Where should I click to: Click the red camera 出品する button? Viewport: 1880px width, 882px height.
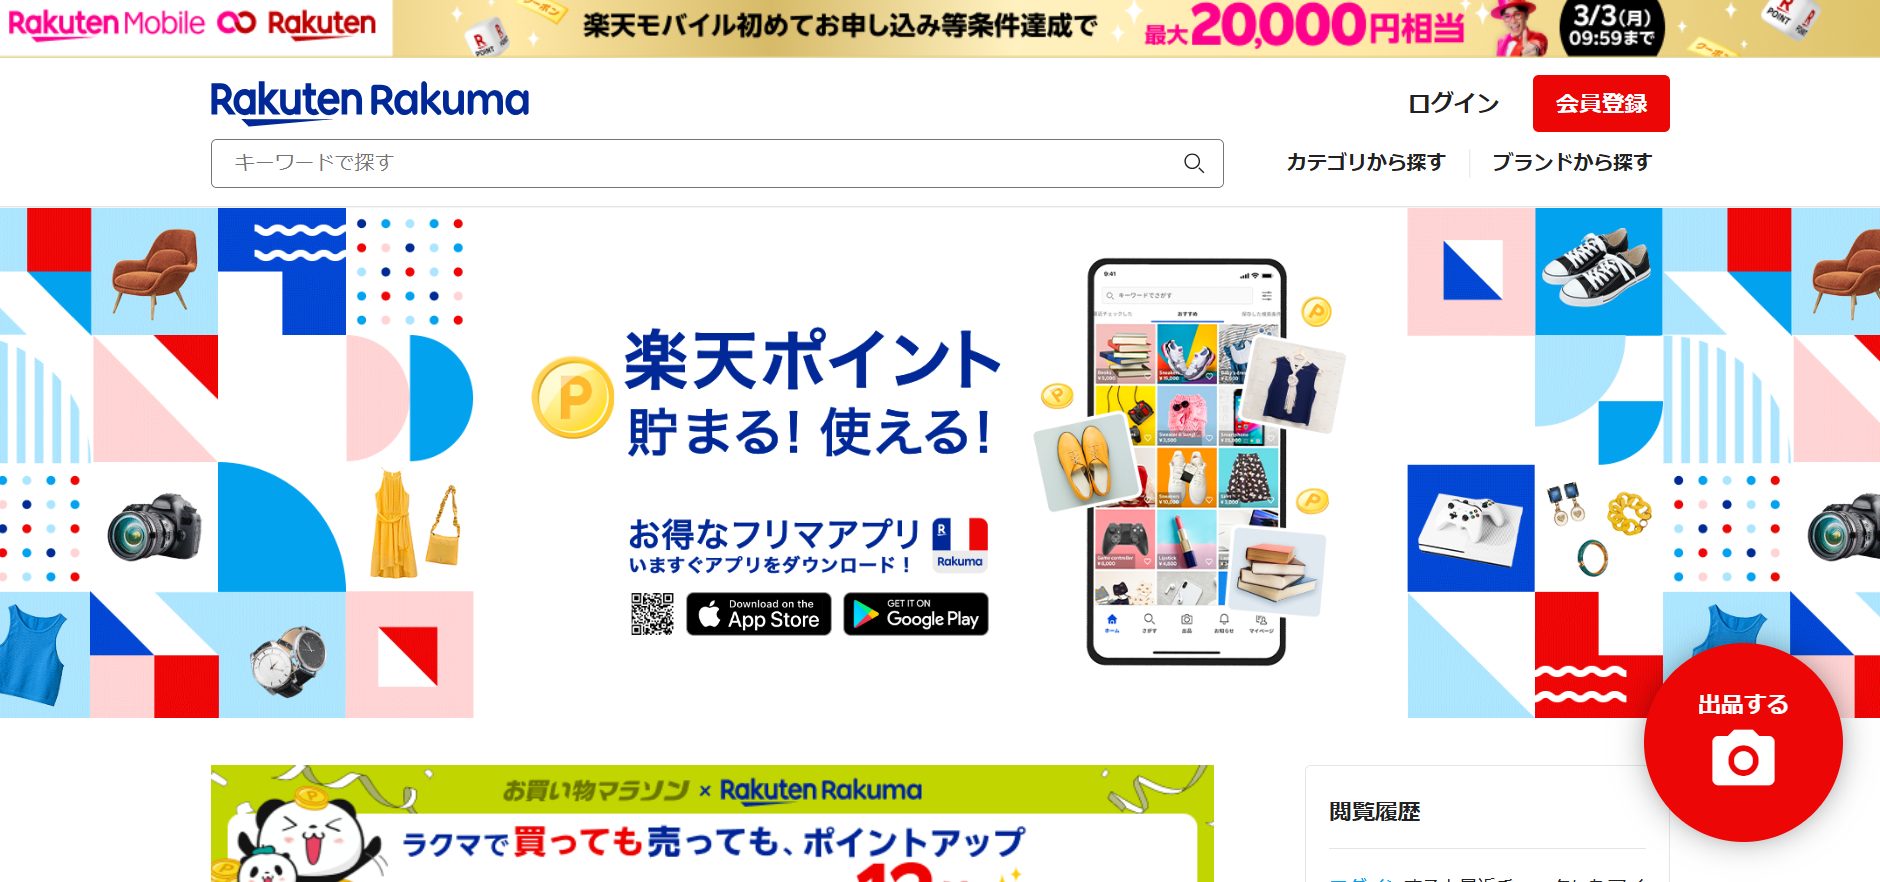coord(1743,742)
